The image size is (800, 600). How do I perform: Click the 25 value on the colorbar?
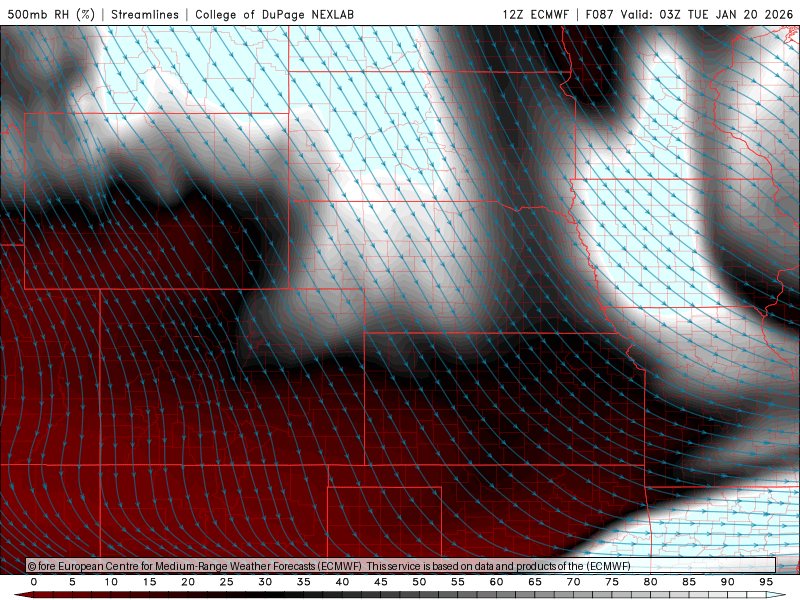pyautogui.click(x=226, y=582)
